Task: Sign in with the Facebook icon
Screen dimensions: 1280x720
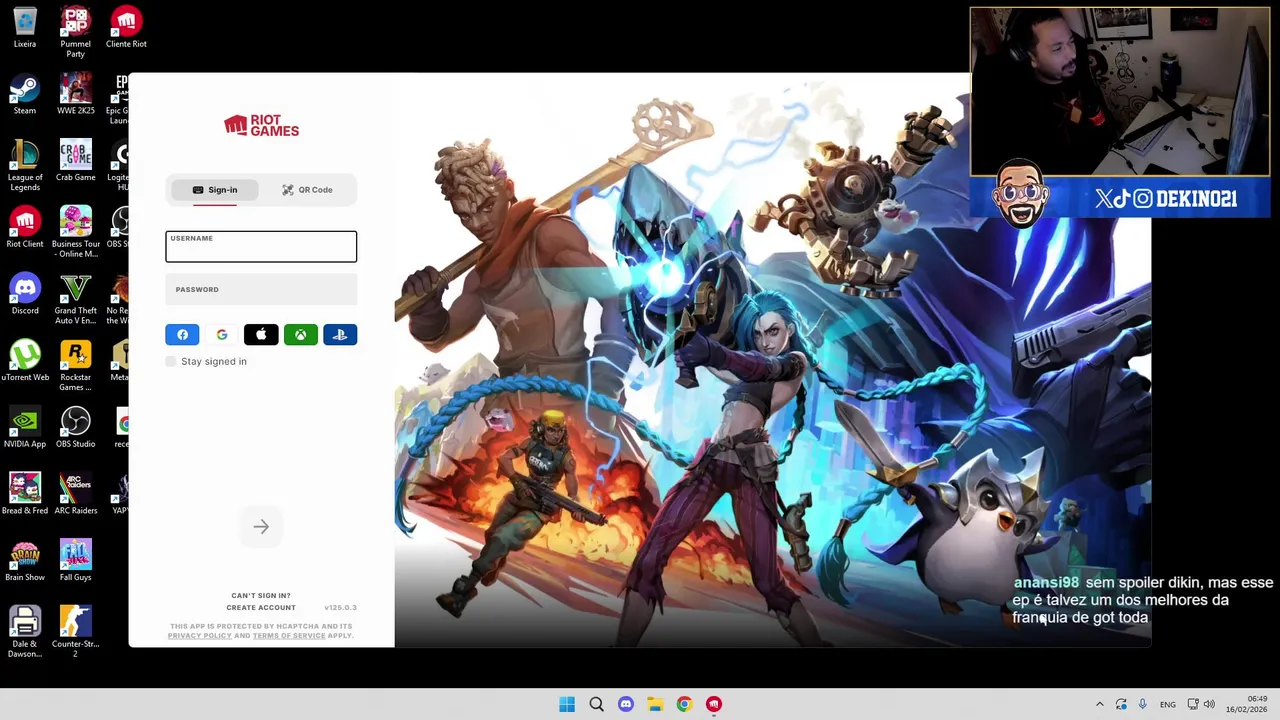Action: [182, 335]
